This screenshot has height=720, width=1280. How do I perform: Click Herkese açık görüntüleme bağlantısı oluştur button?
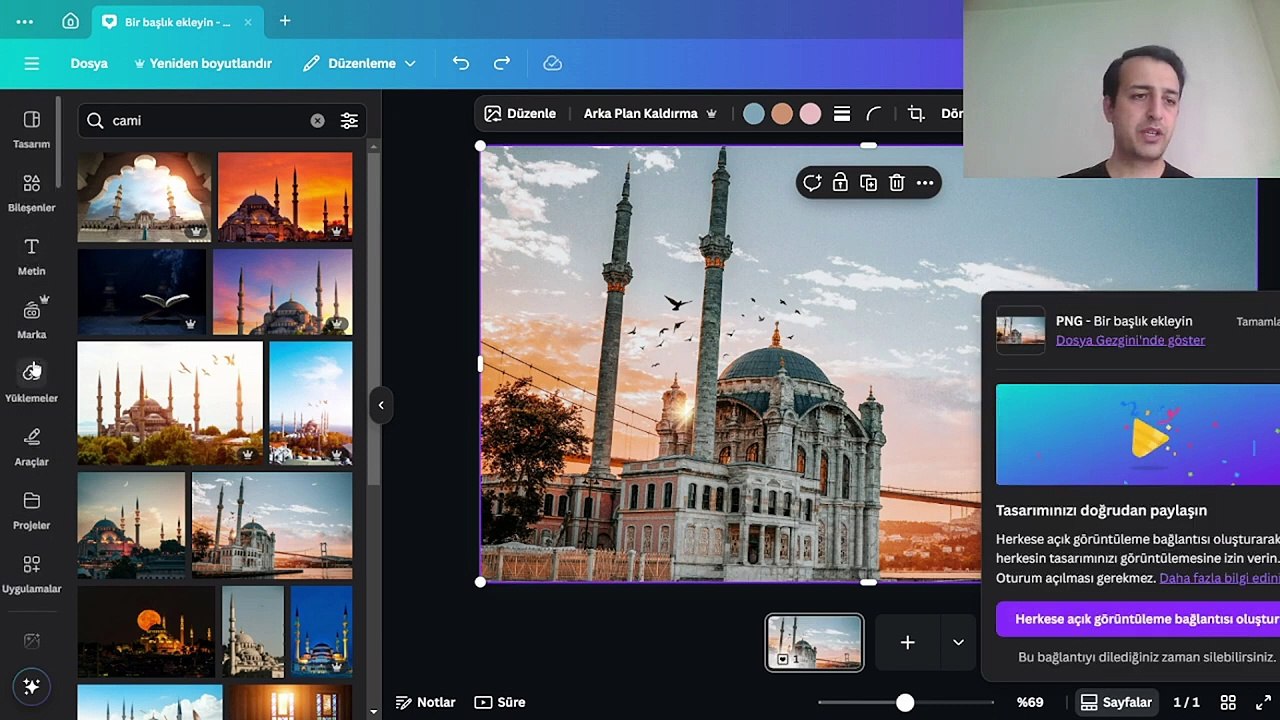point(1138,619)
